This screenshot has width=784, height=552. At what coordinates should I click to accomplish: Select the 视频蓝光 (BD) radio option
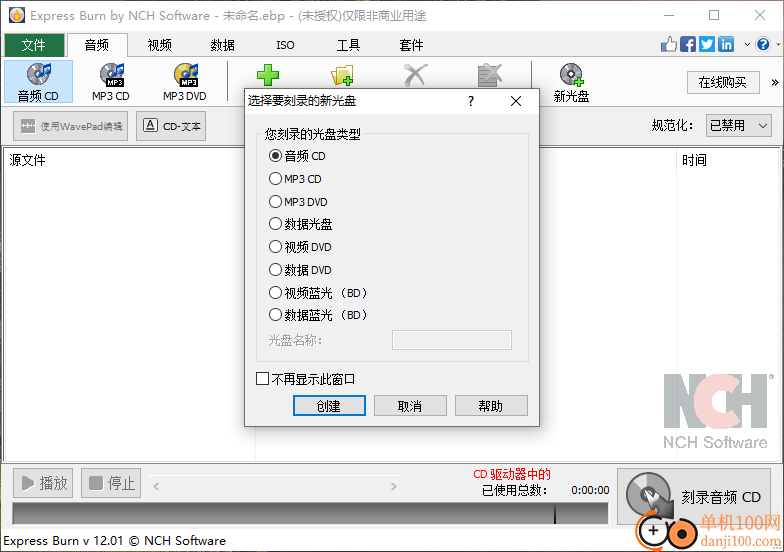tap(275, 292)
